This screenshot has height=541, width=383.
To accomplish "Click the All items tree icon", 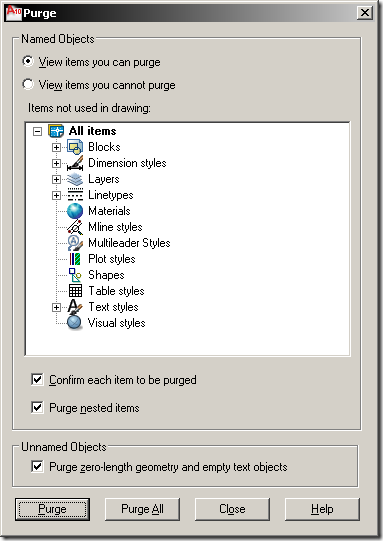I will click(x=56, y=131).
